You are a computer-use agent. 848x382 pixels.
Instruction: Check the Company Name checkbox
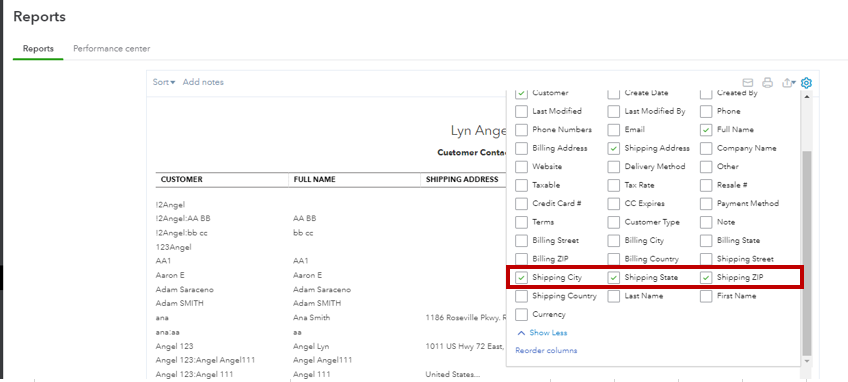point(706,148)
